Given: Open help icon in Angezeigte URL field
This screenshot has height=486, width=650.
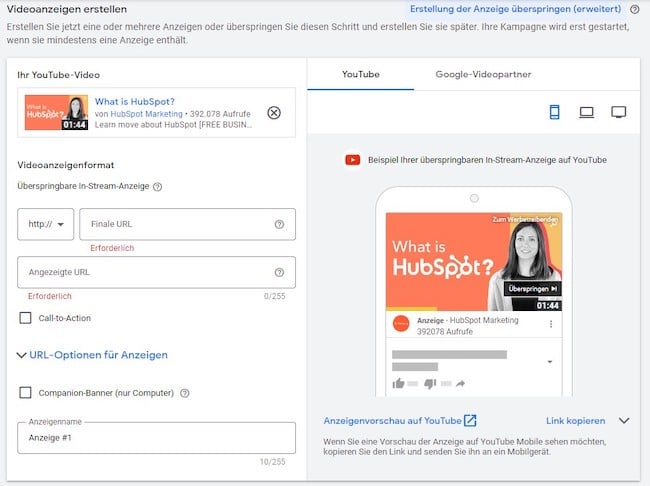Looking at the screenshot, I should coord(279,272).
